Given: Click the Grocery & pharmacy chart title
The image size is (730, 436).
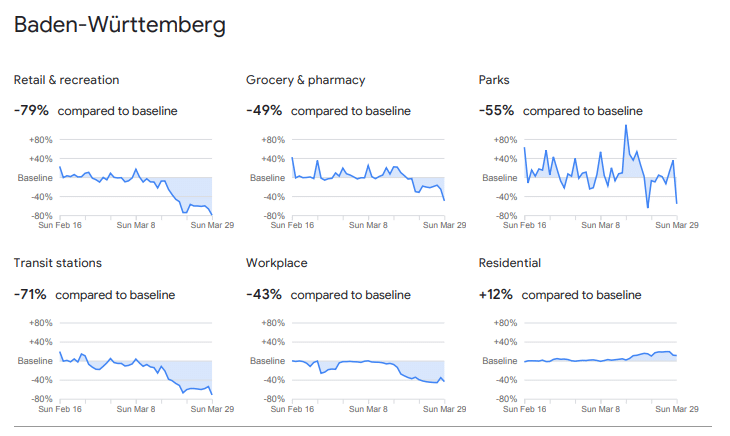Looking at the screenshot, I should tap(306, 80).
